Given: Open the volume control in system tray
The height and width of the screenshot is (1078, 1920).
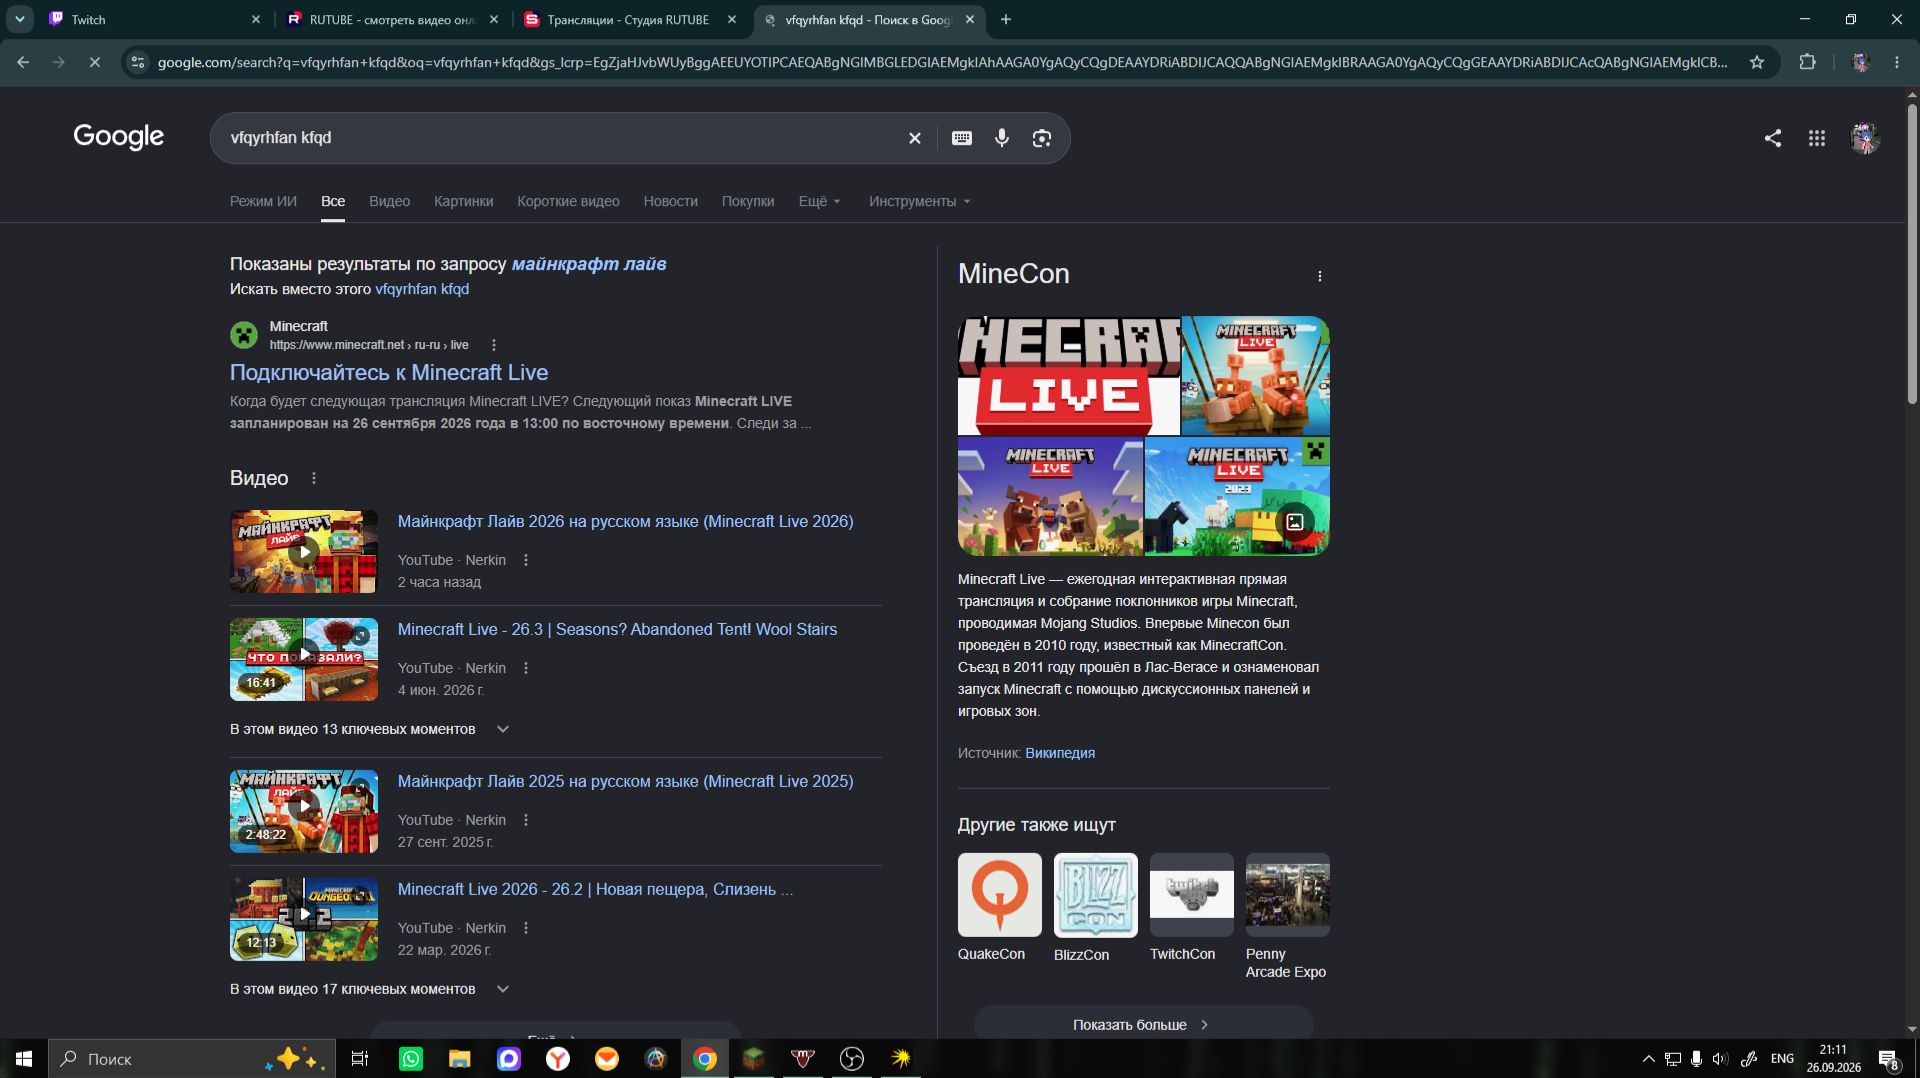Looking at the screenshot, I should click(x=1719, y=1059).
